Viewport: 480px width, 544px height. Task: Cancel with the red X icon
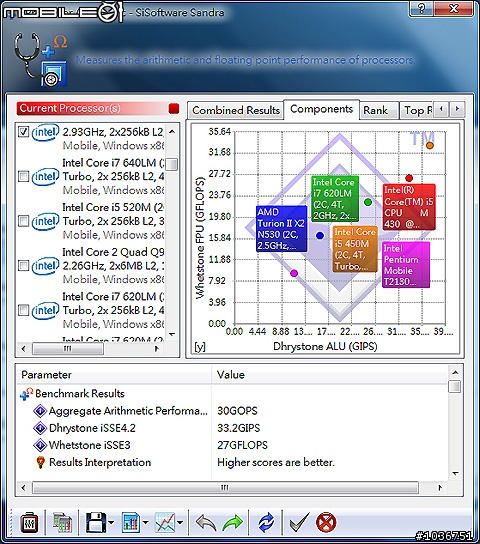click(326, 522)
